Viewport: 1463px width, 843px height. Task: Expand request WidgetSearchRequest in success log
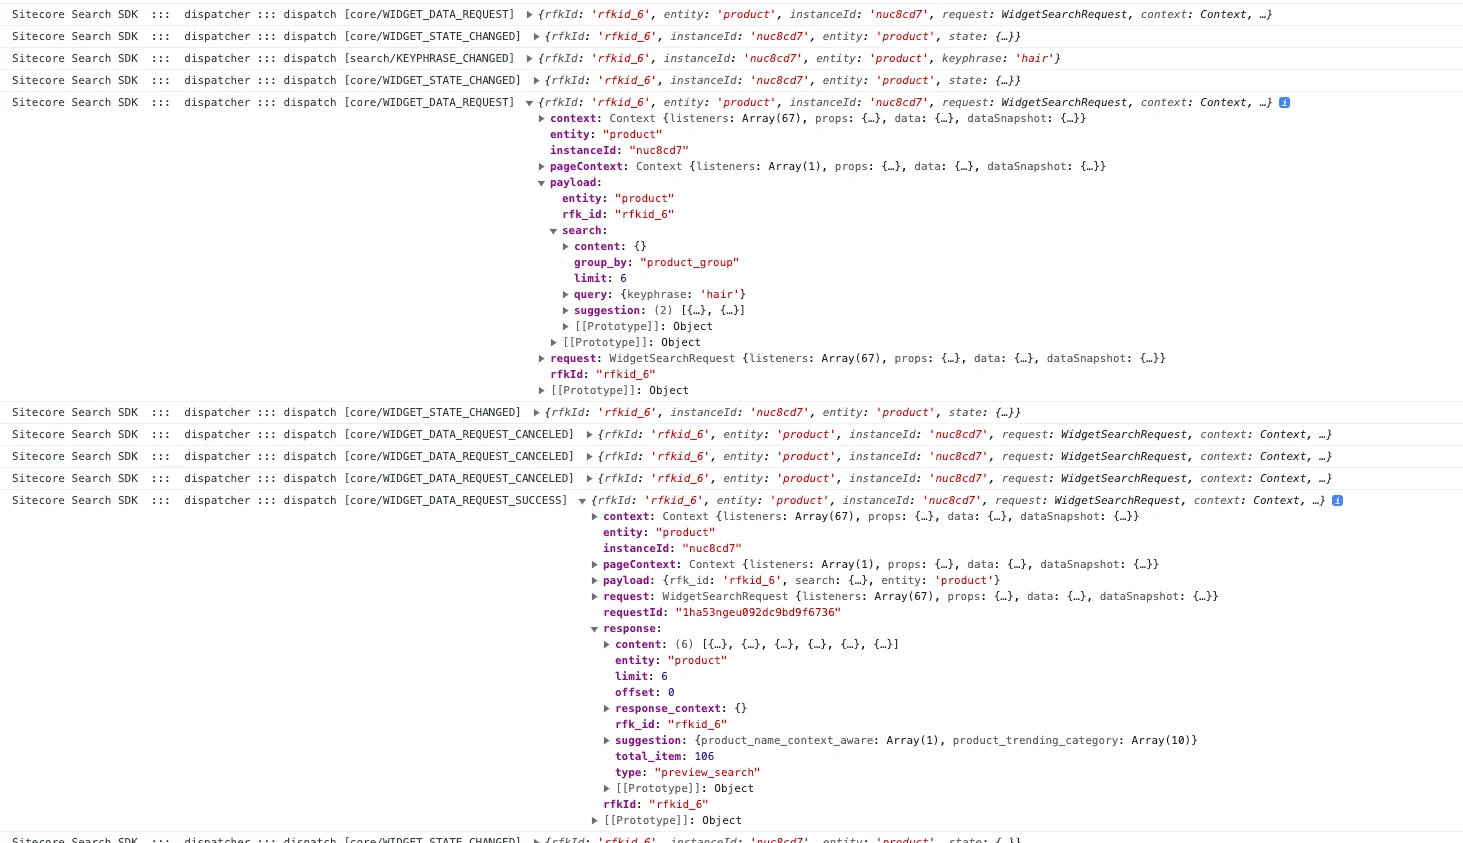[595, 597]
